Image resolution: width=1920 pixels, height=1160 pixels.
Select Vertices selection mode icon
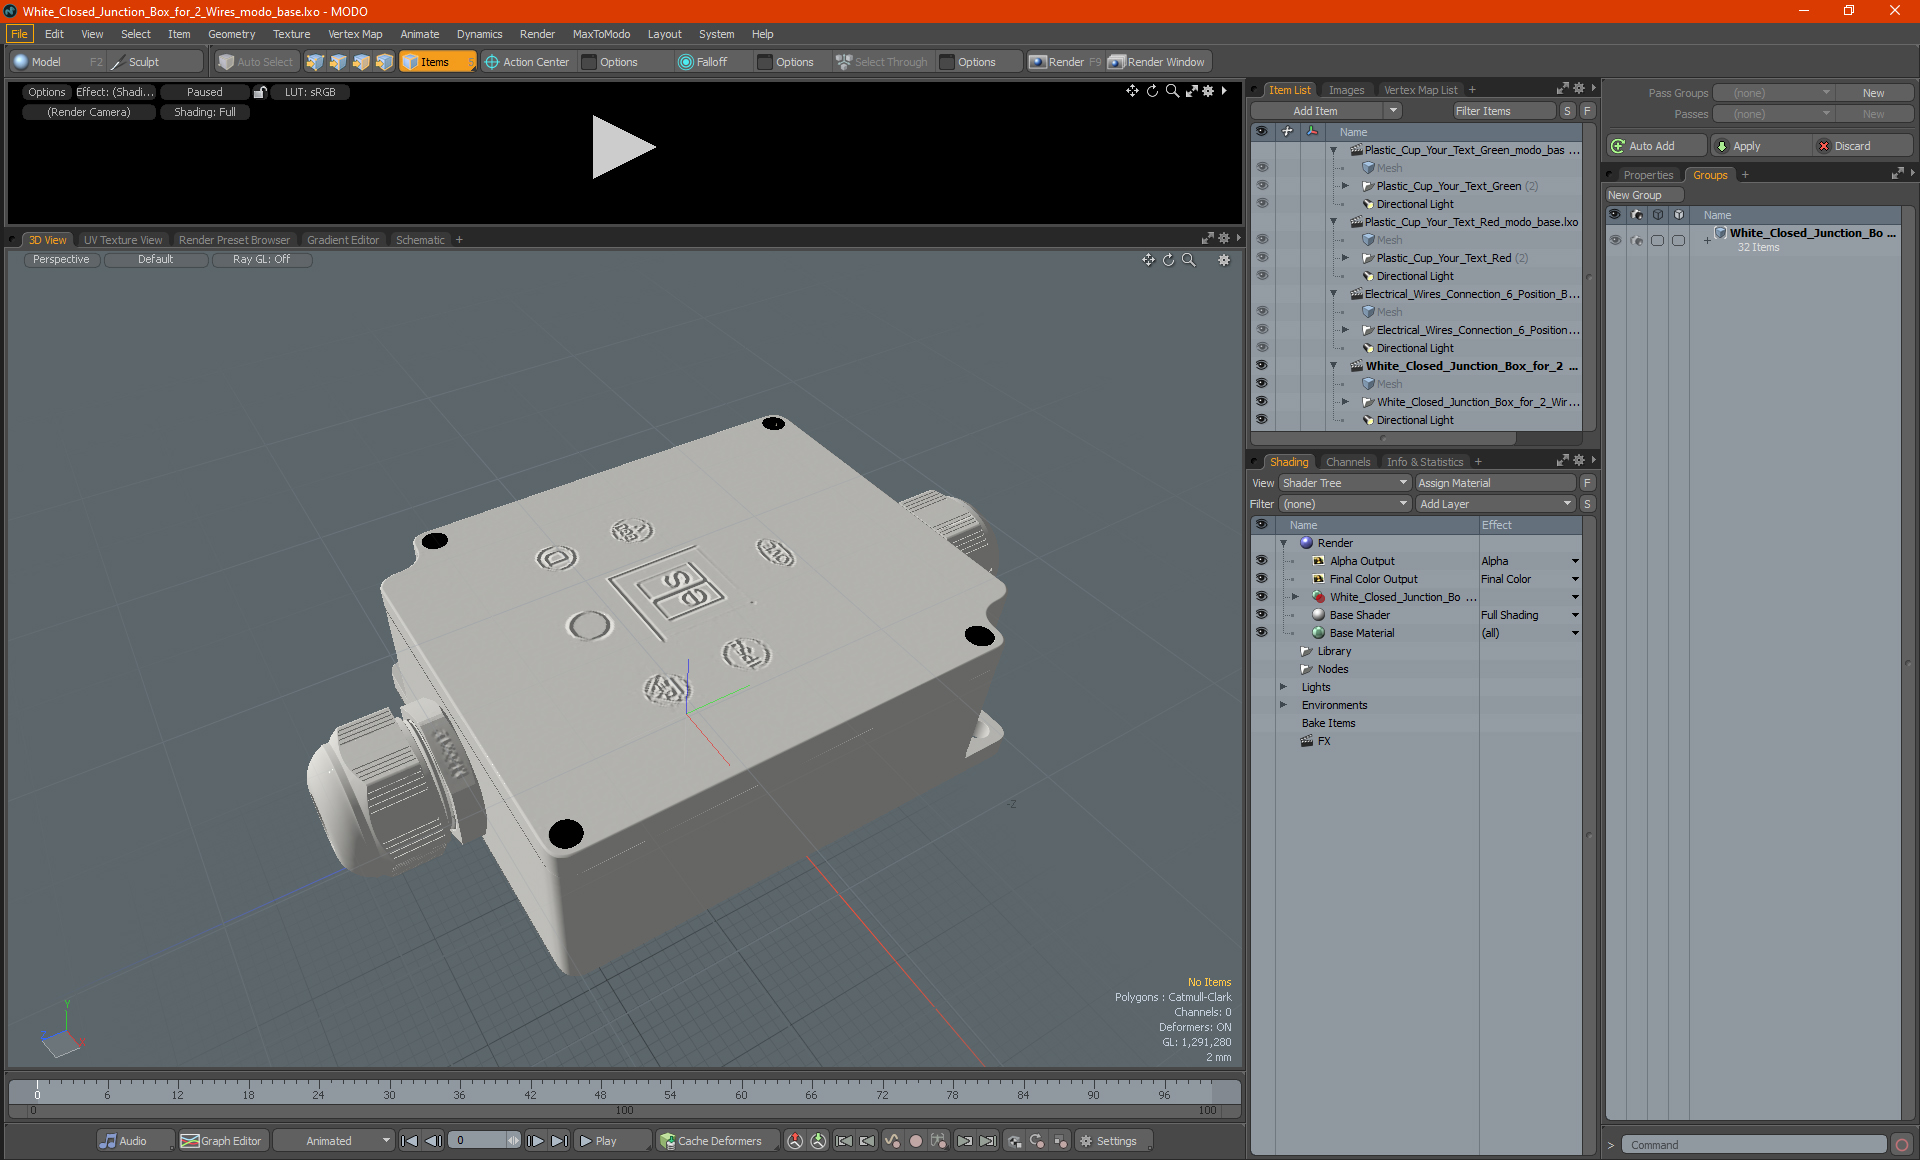(x=315, y=62)
